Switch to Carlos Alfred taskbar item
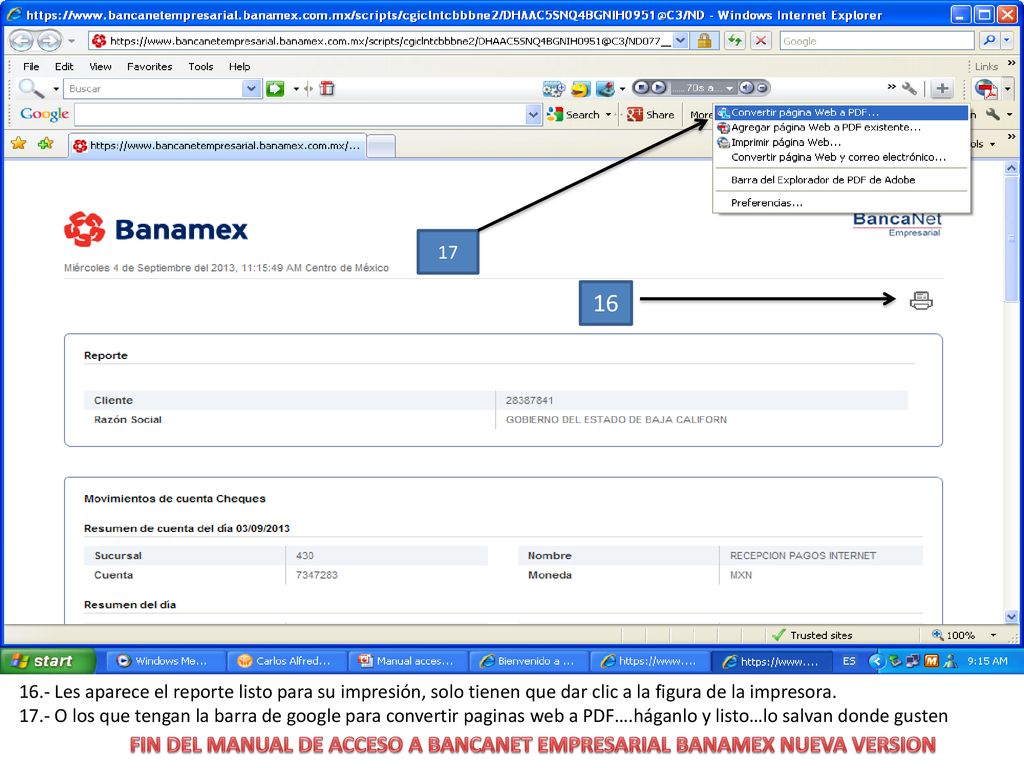 click(x=285, y=661)
